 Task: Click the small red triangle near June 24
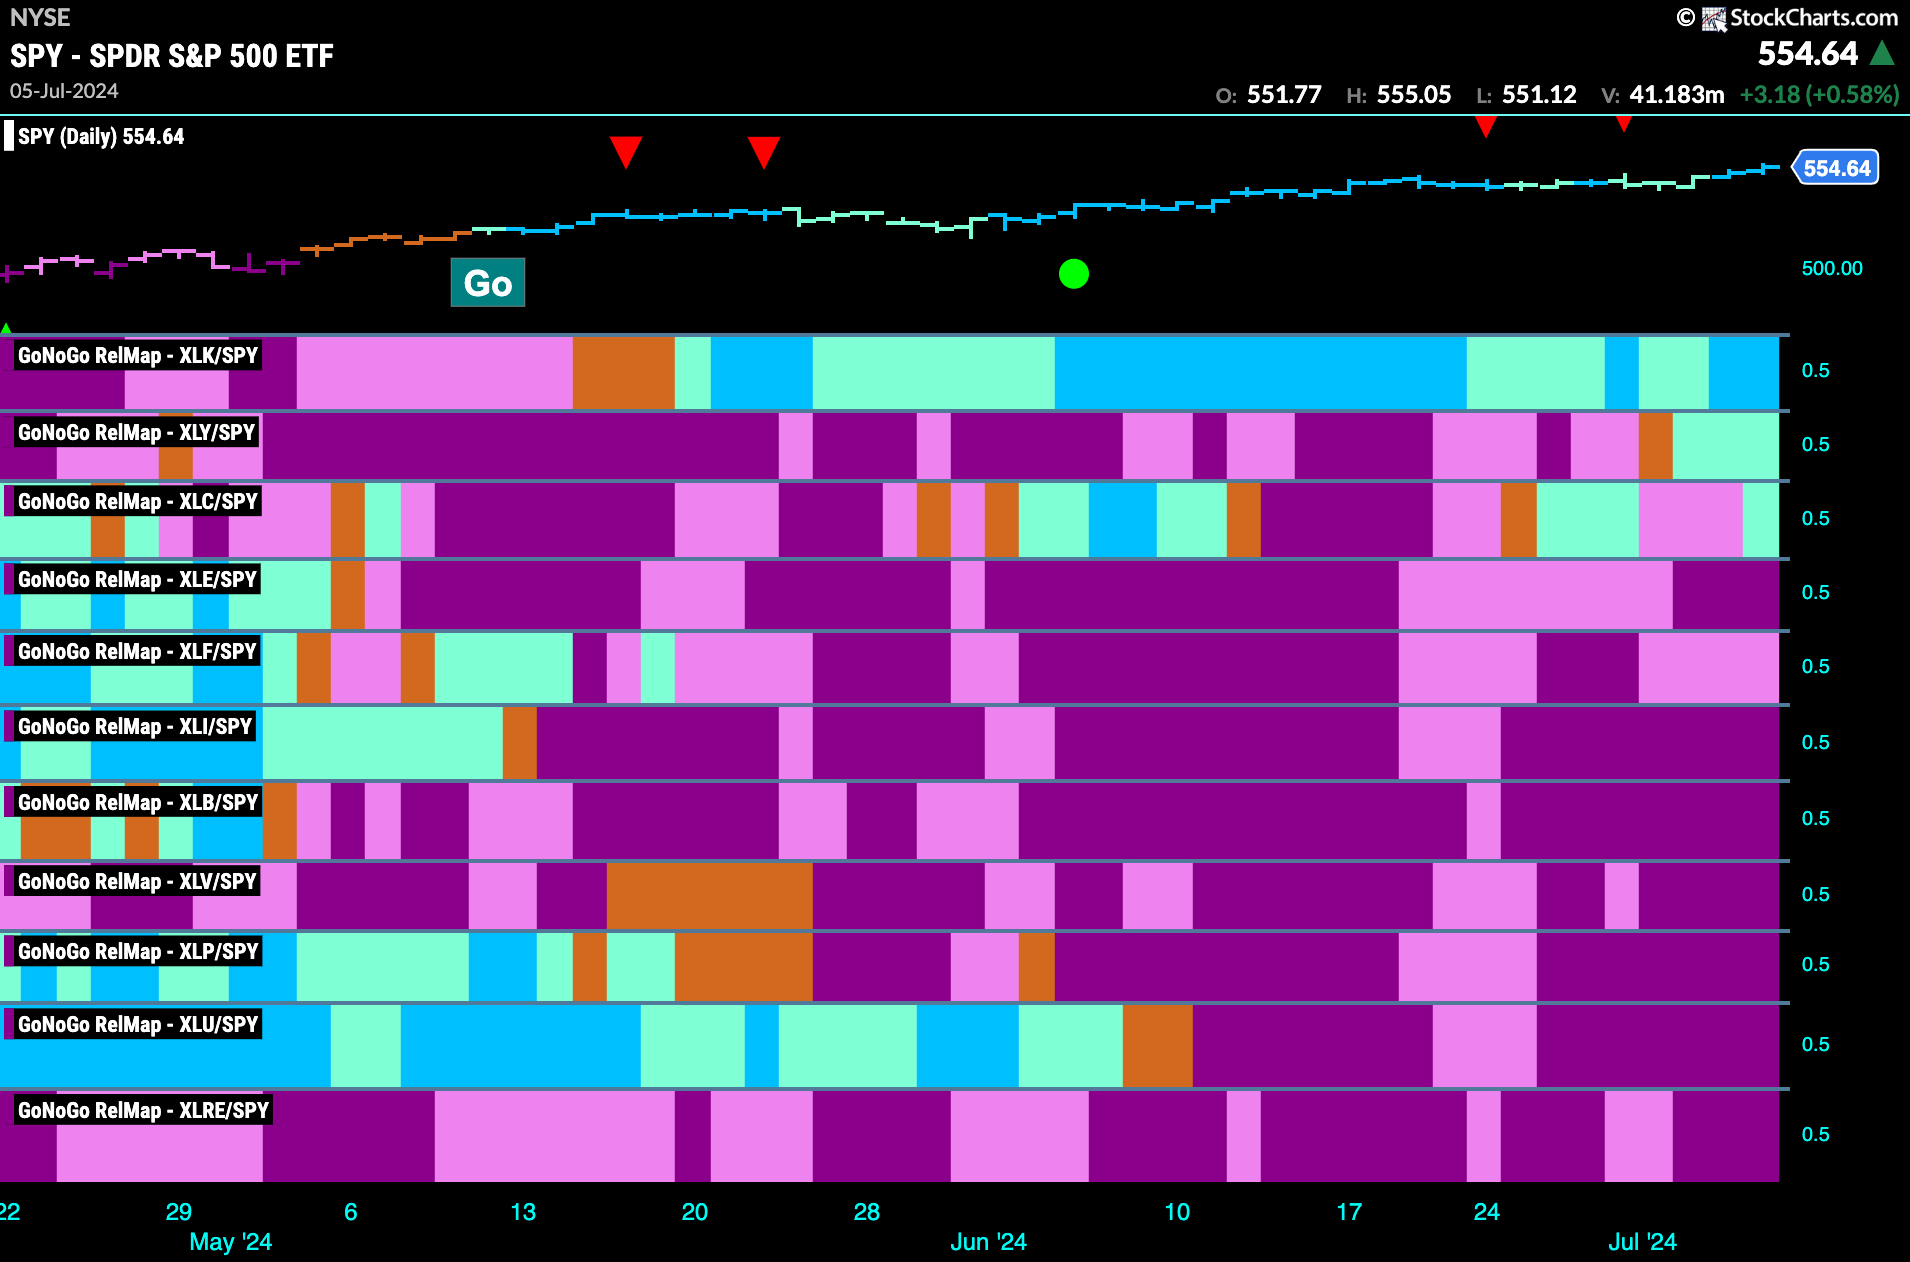pos(1486,126)
